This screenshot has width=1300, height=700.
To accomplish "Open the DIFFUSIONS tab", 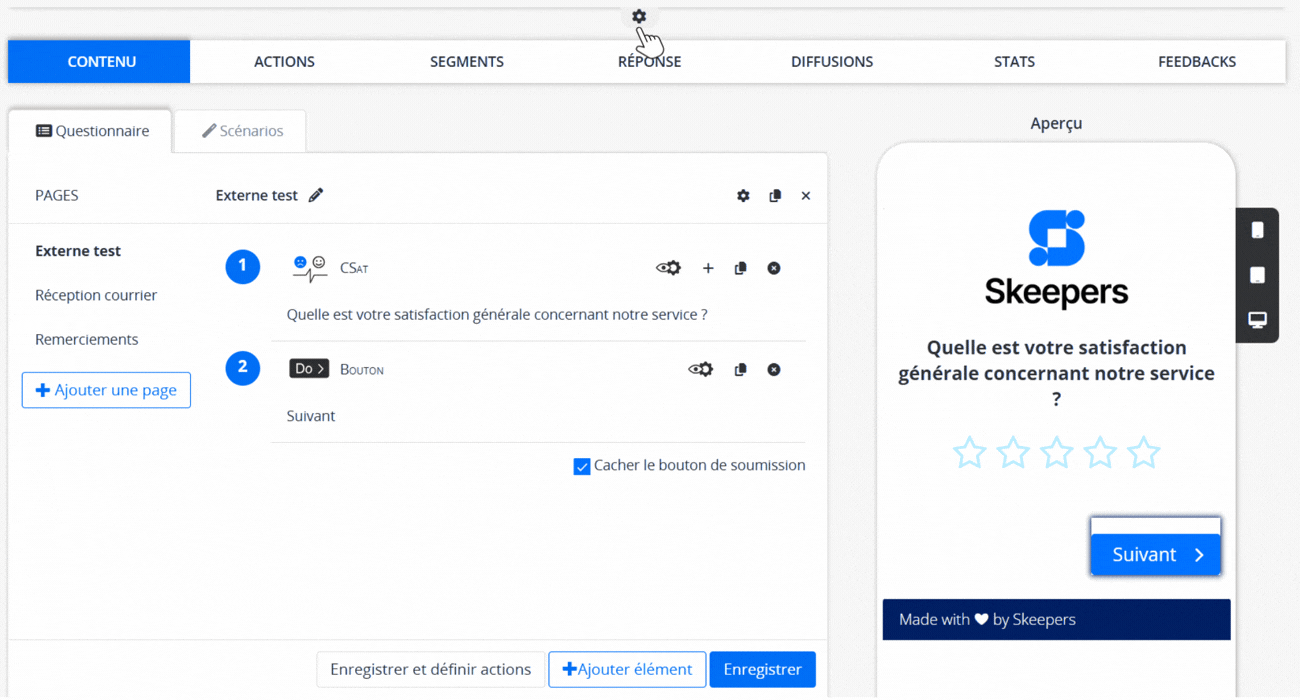I will click(832, 62).
